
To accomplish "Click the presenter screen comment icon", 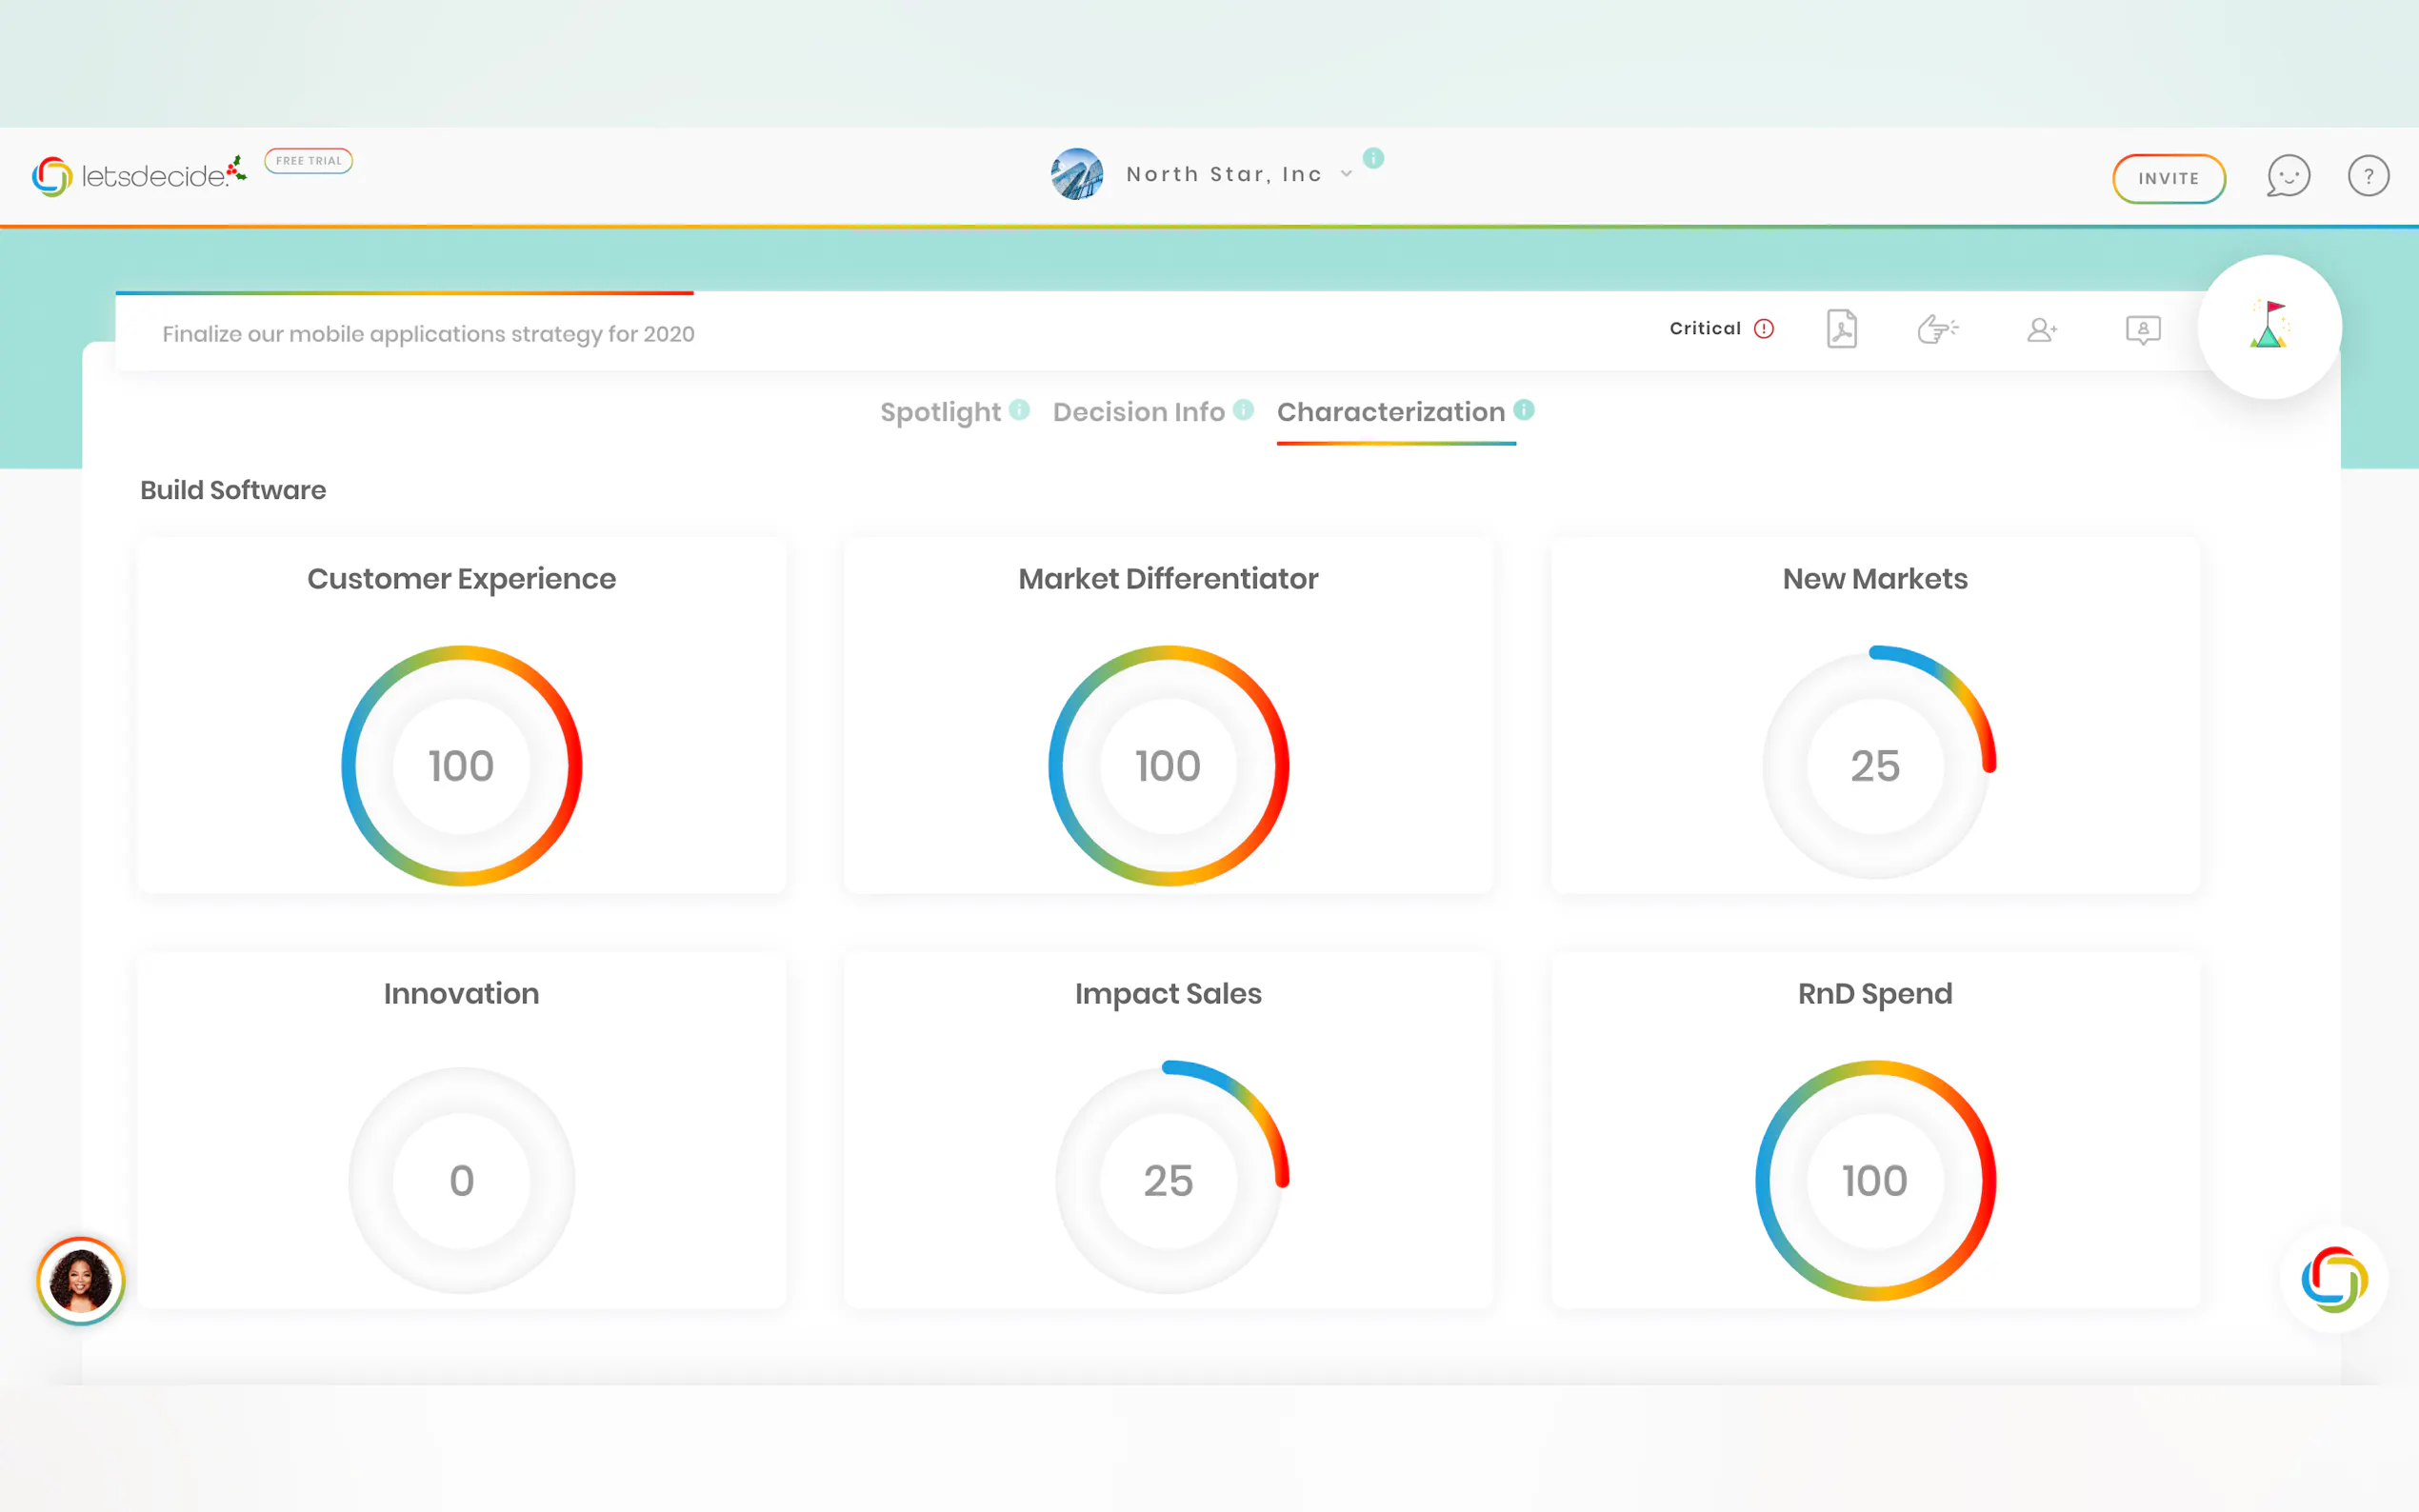I will pos(2142,330).
